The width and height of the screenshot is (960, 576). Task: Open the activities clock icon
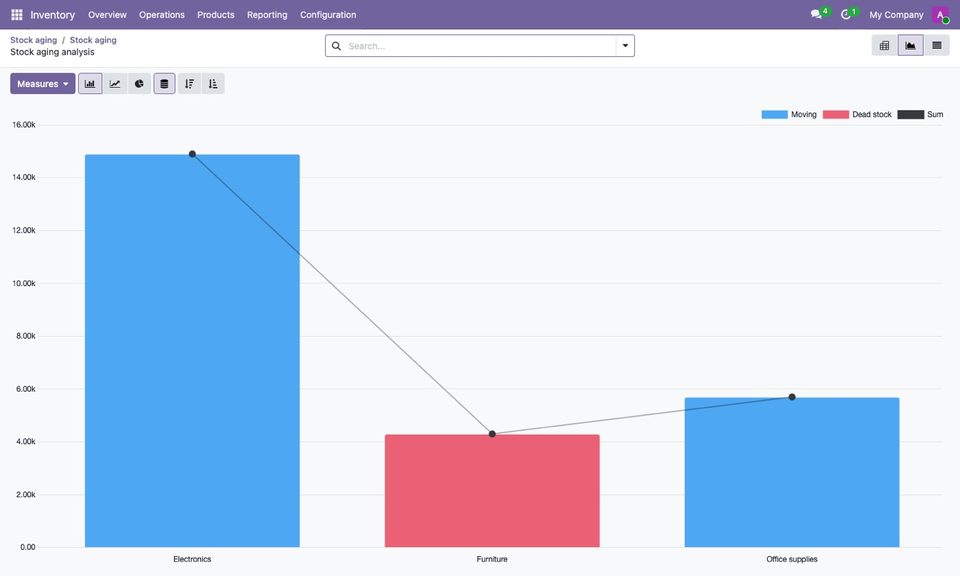pos(846,14)
